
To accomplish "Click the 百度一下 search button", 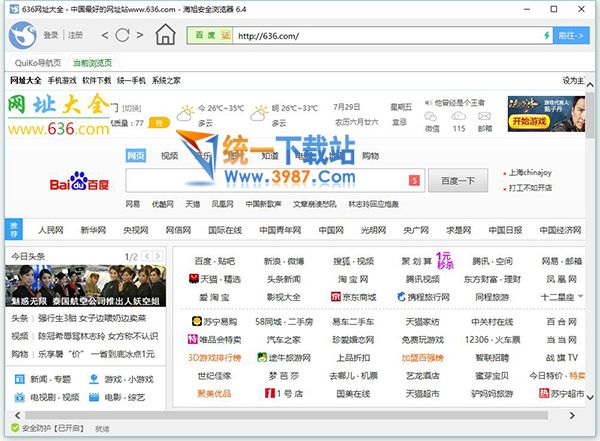I will point(458,180).
